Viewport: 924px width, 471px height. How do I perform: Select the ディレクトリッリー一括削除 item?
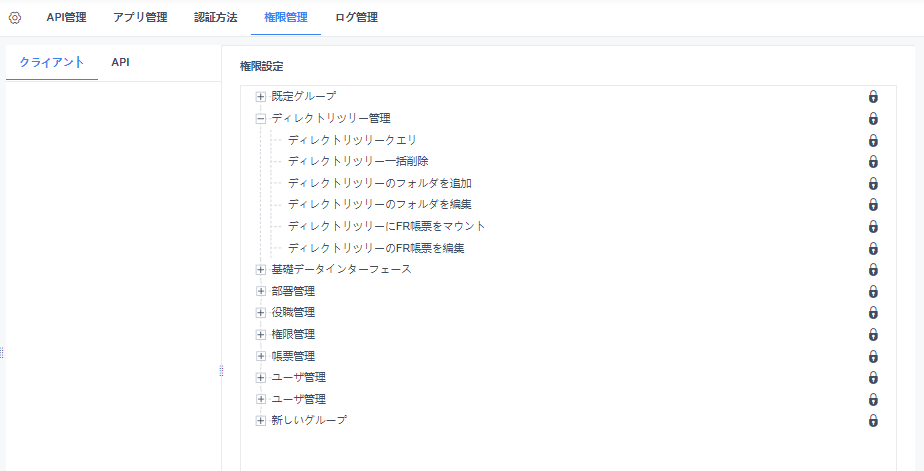pyautogui.click(x=358, y=162)
